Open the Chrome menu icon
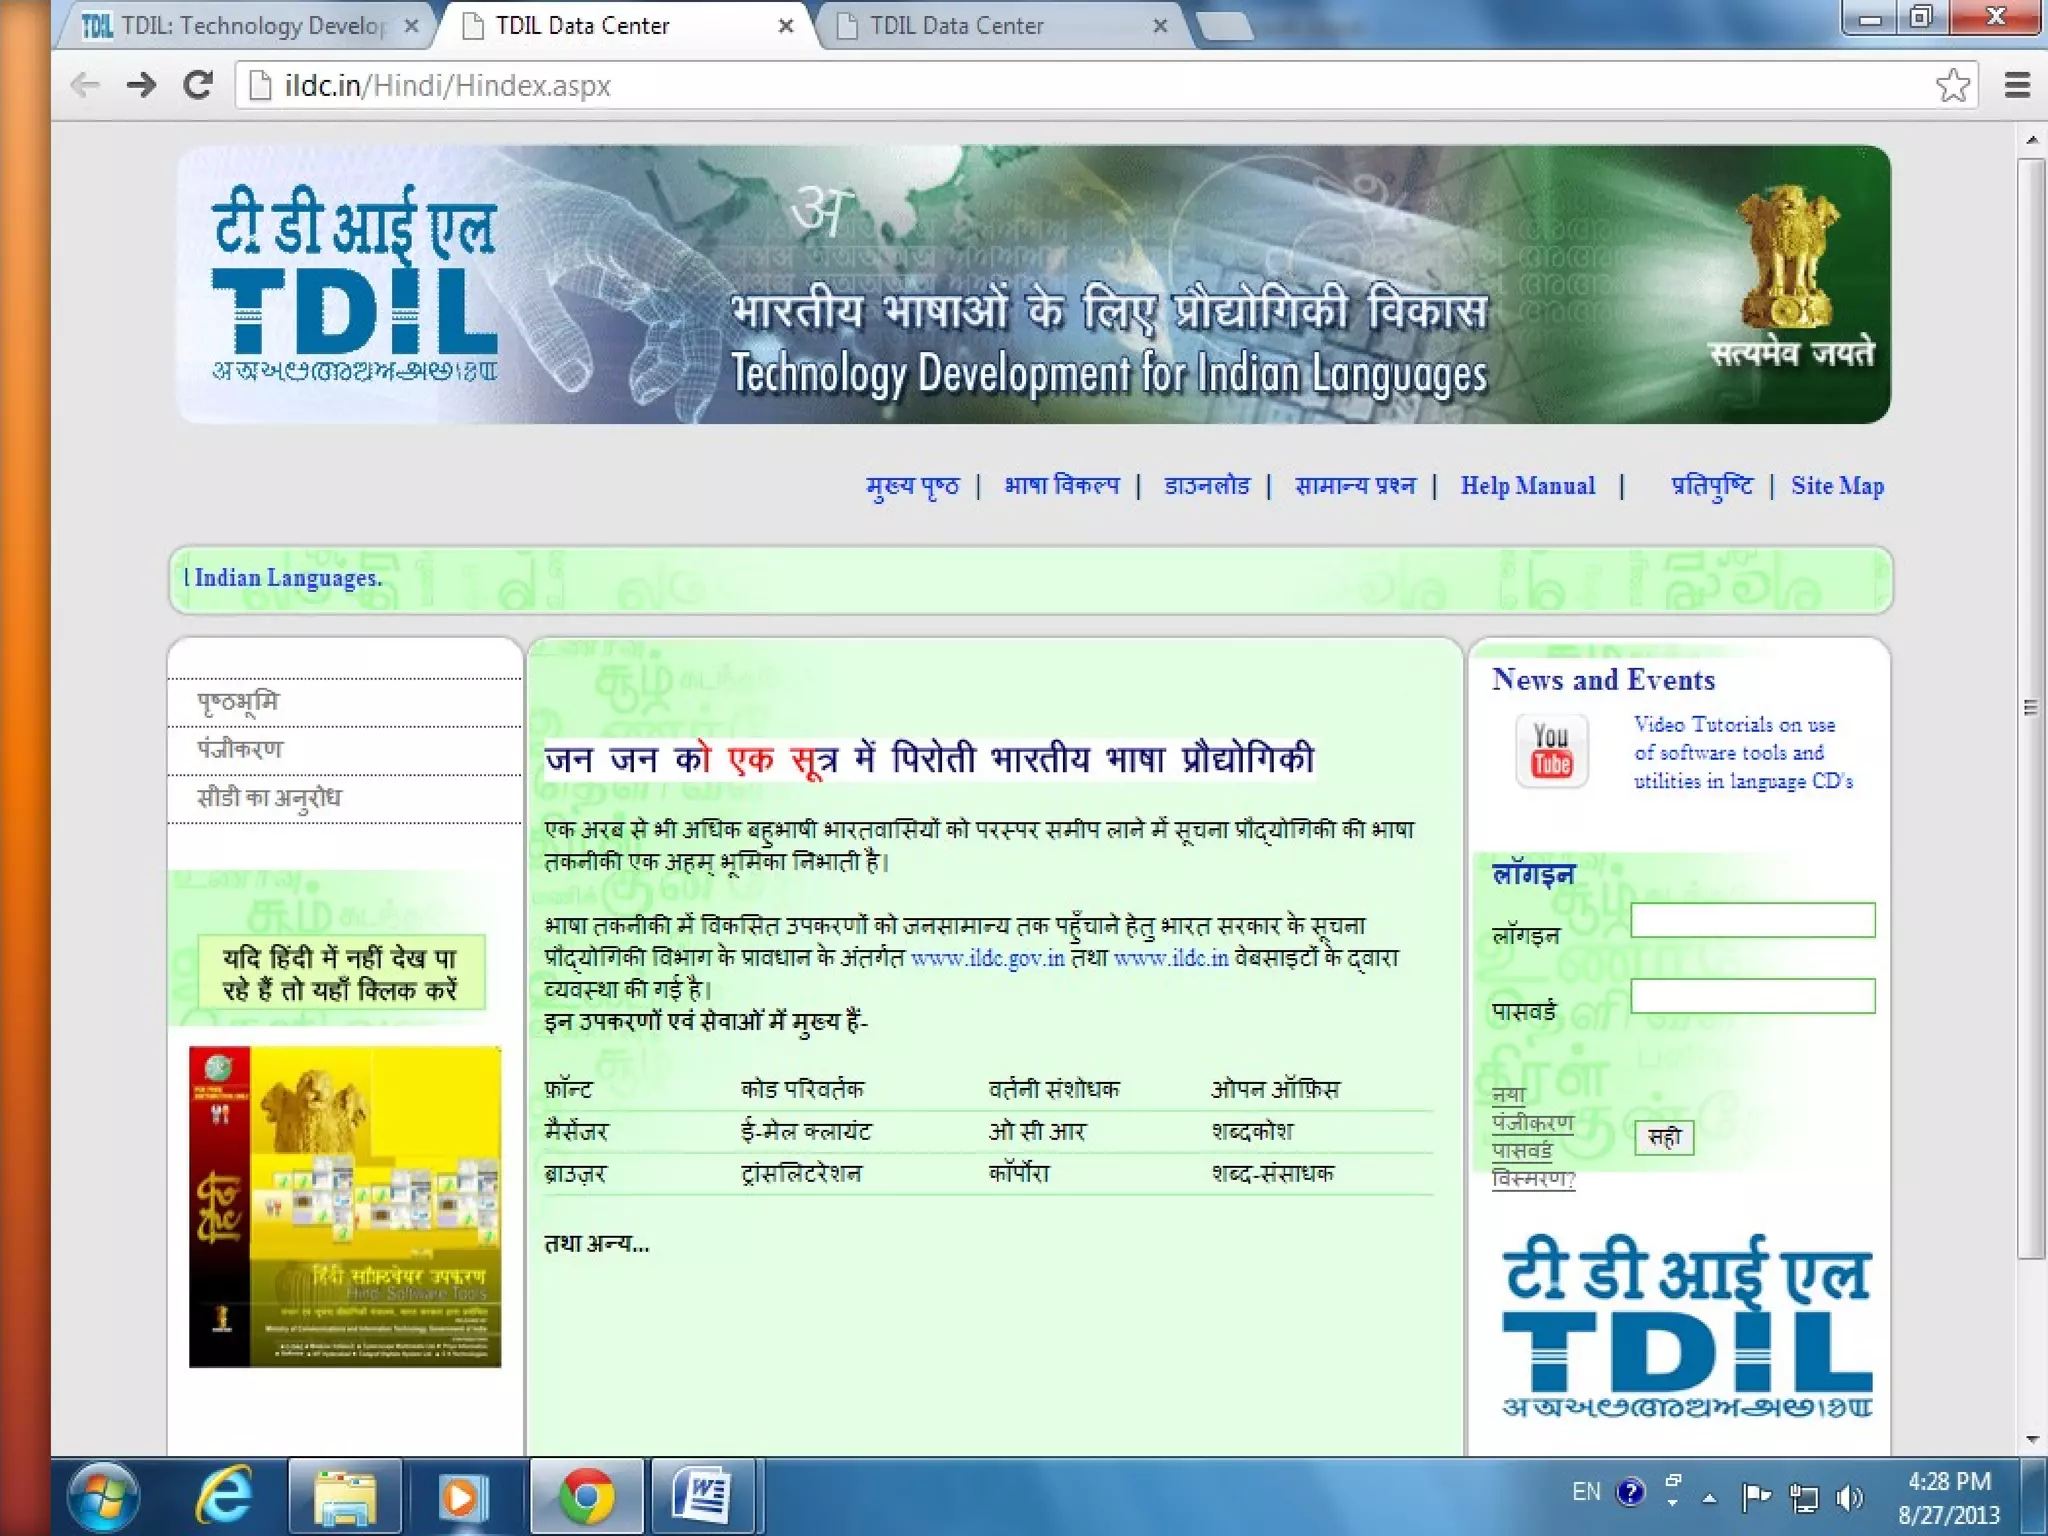The width and height of the screenshot is (2048, 1536). (x=2017, y=85)
